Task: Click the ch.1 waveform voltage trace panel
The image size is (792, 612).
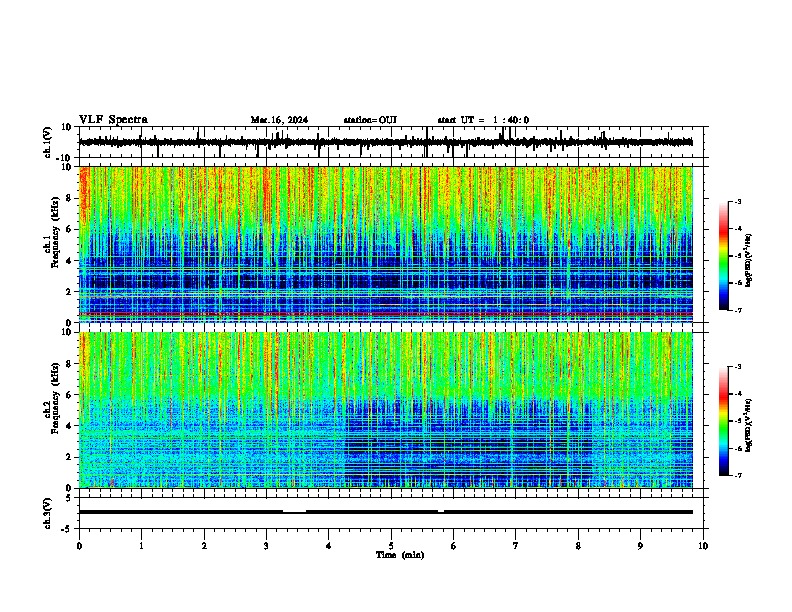Action: point(391,142)
